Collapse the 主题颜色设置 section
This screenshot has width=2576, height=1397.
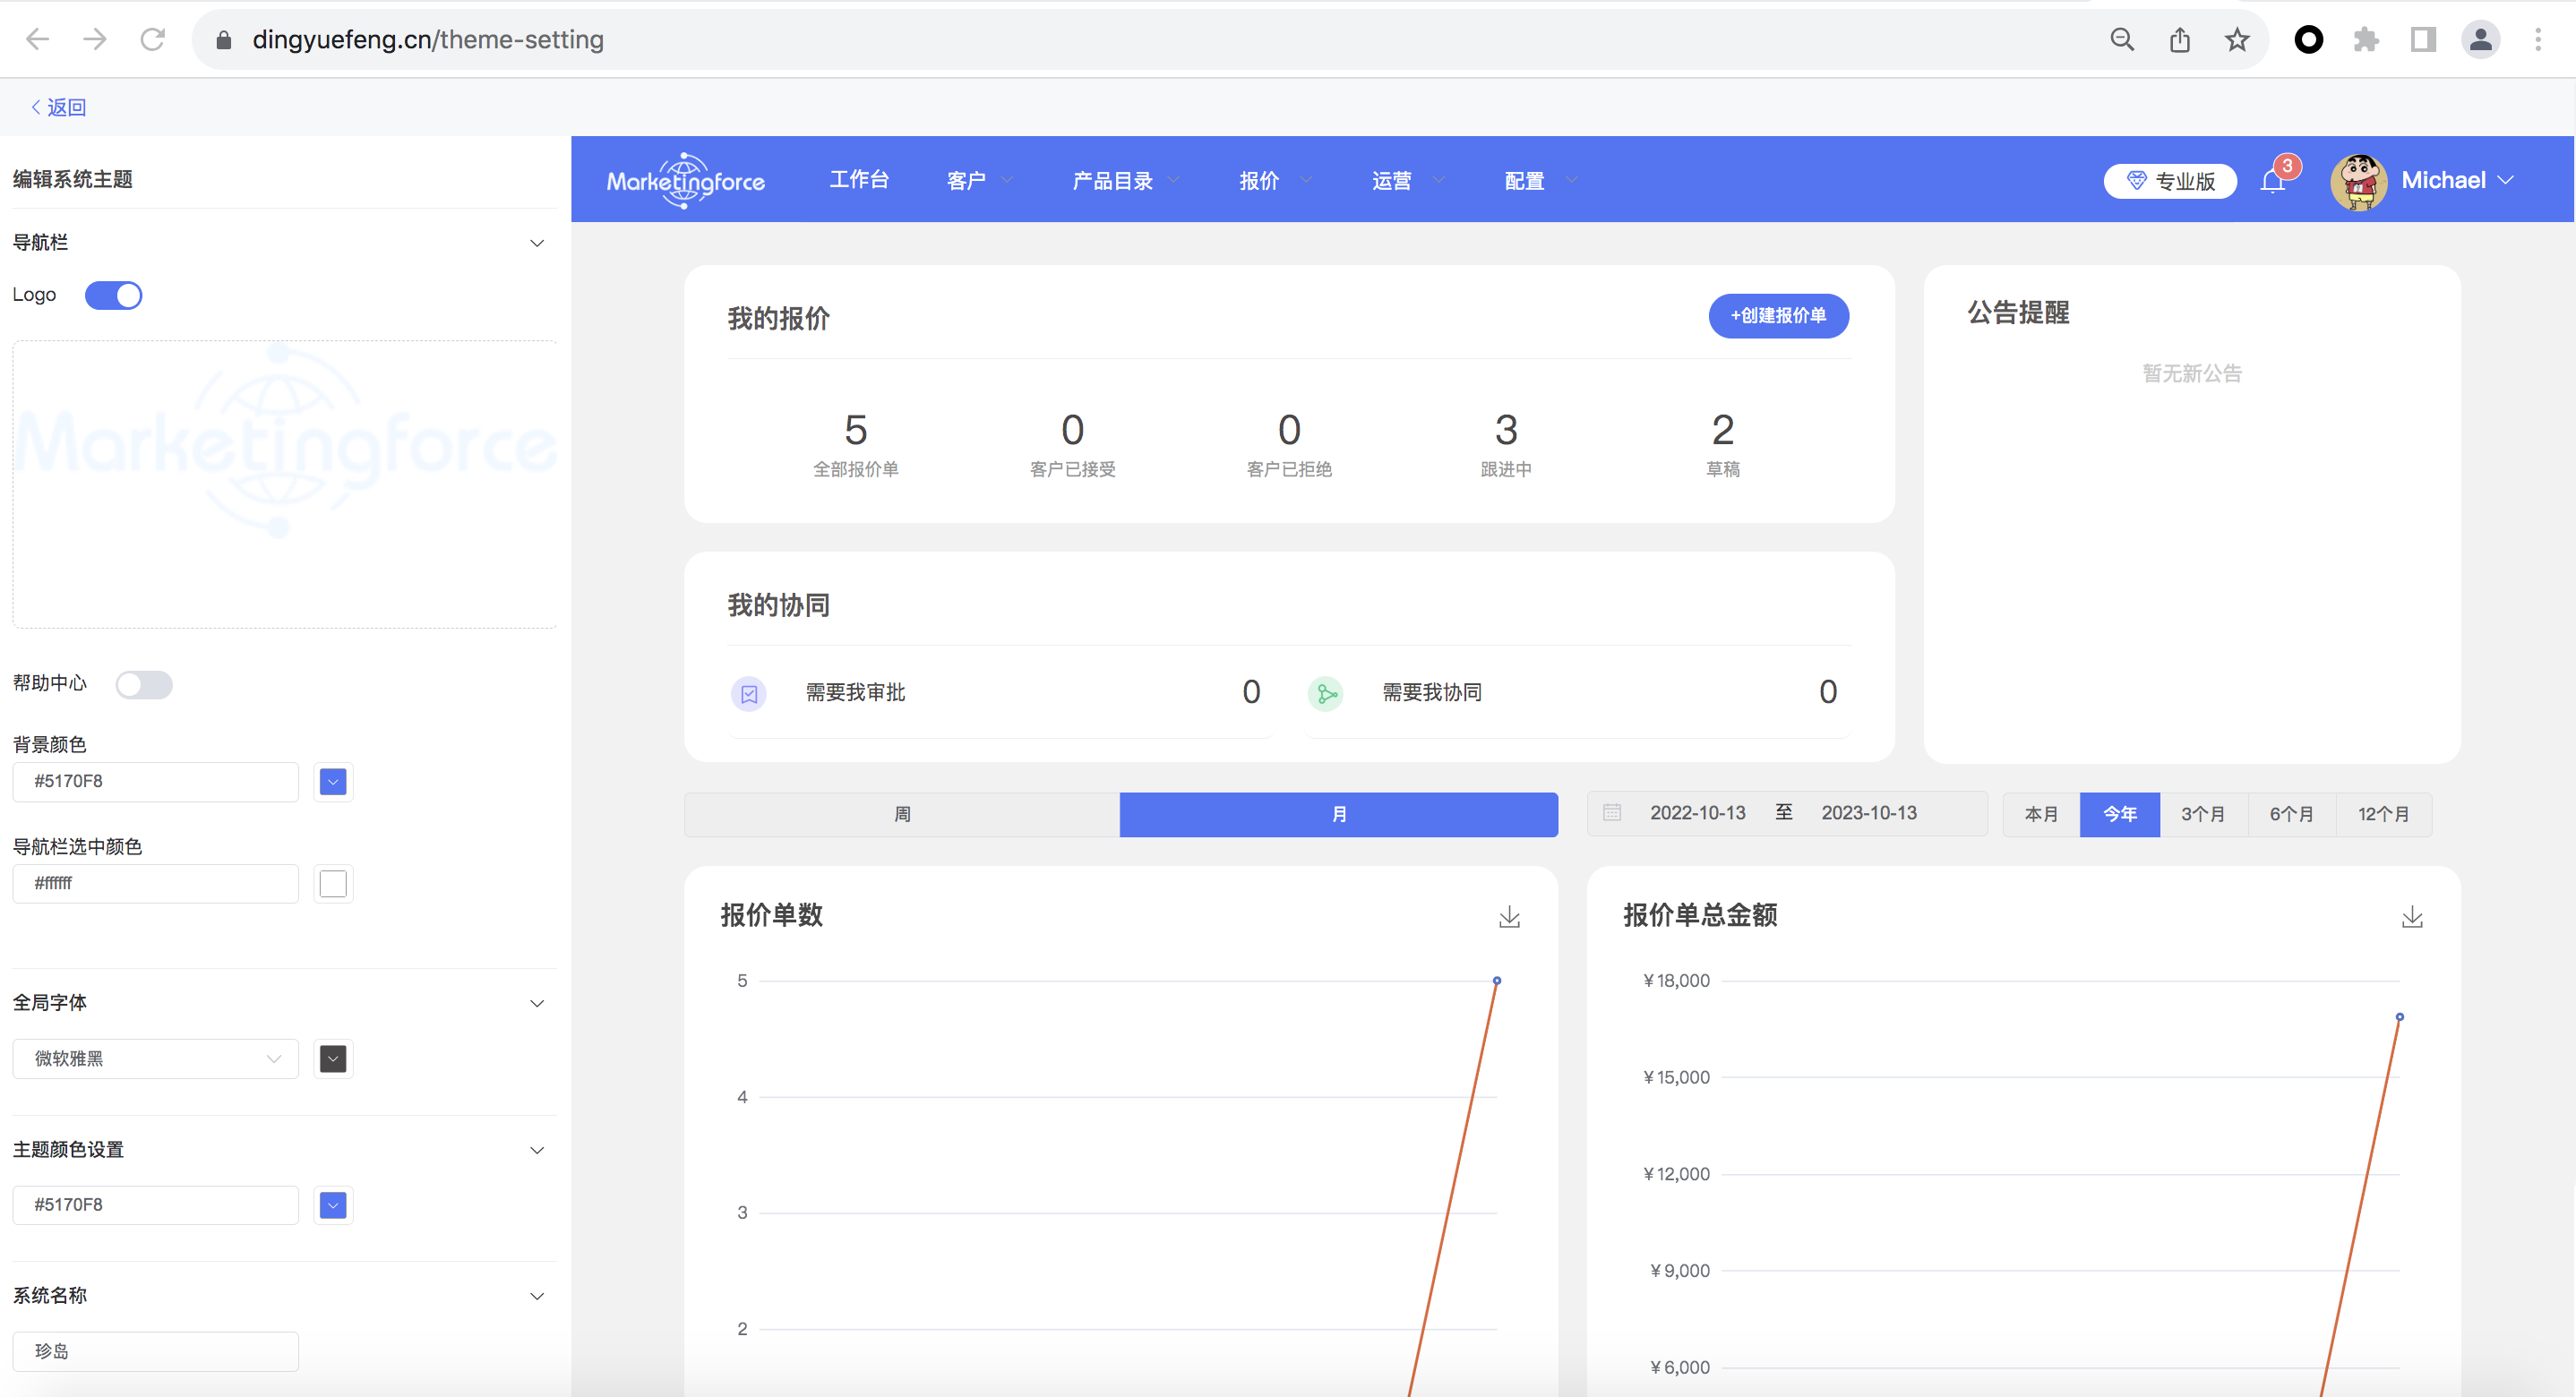pyautogui.click(x=537, y=1150)
